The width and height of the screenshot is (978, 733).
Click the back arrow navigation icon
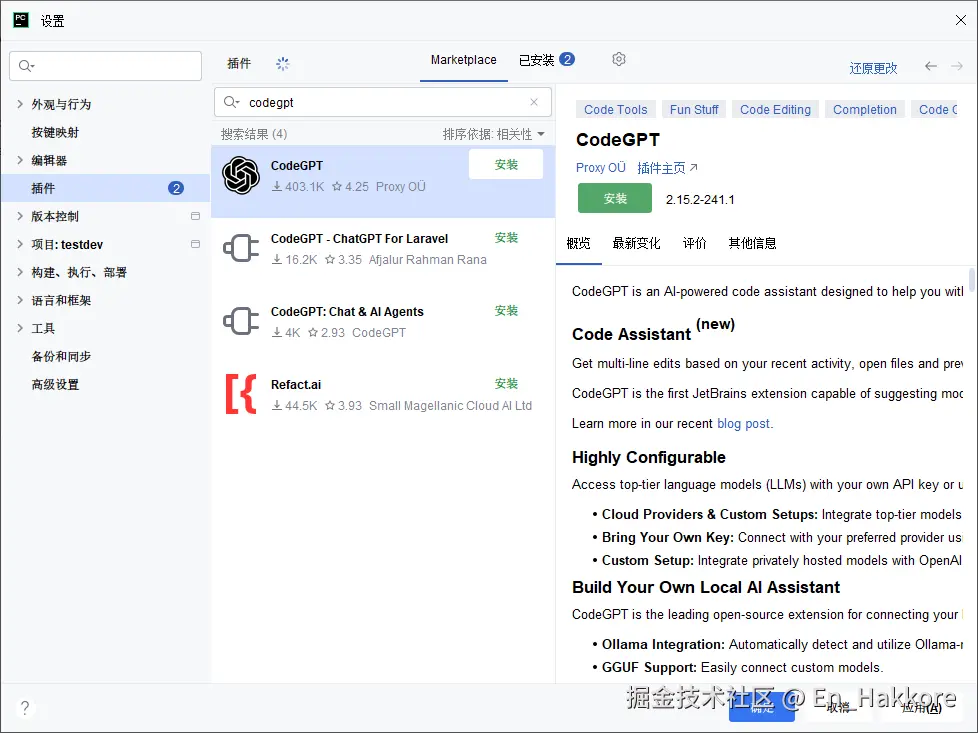pos(931,66)
